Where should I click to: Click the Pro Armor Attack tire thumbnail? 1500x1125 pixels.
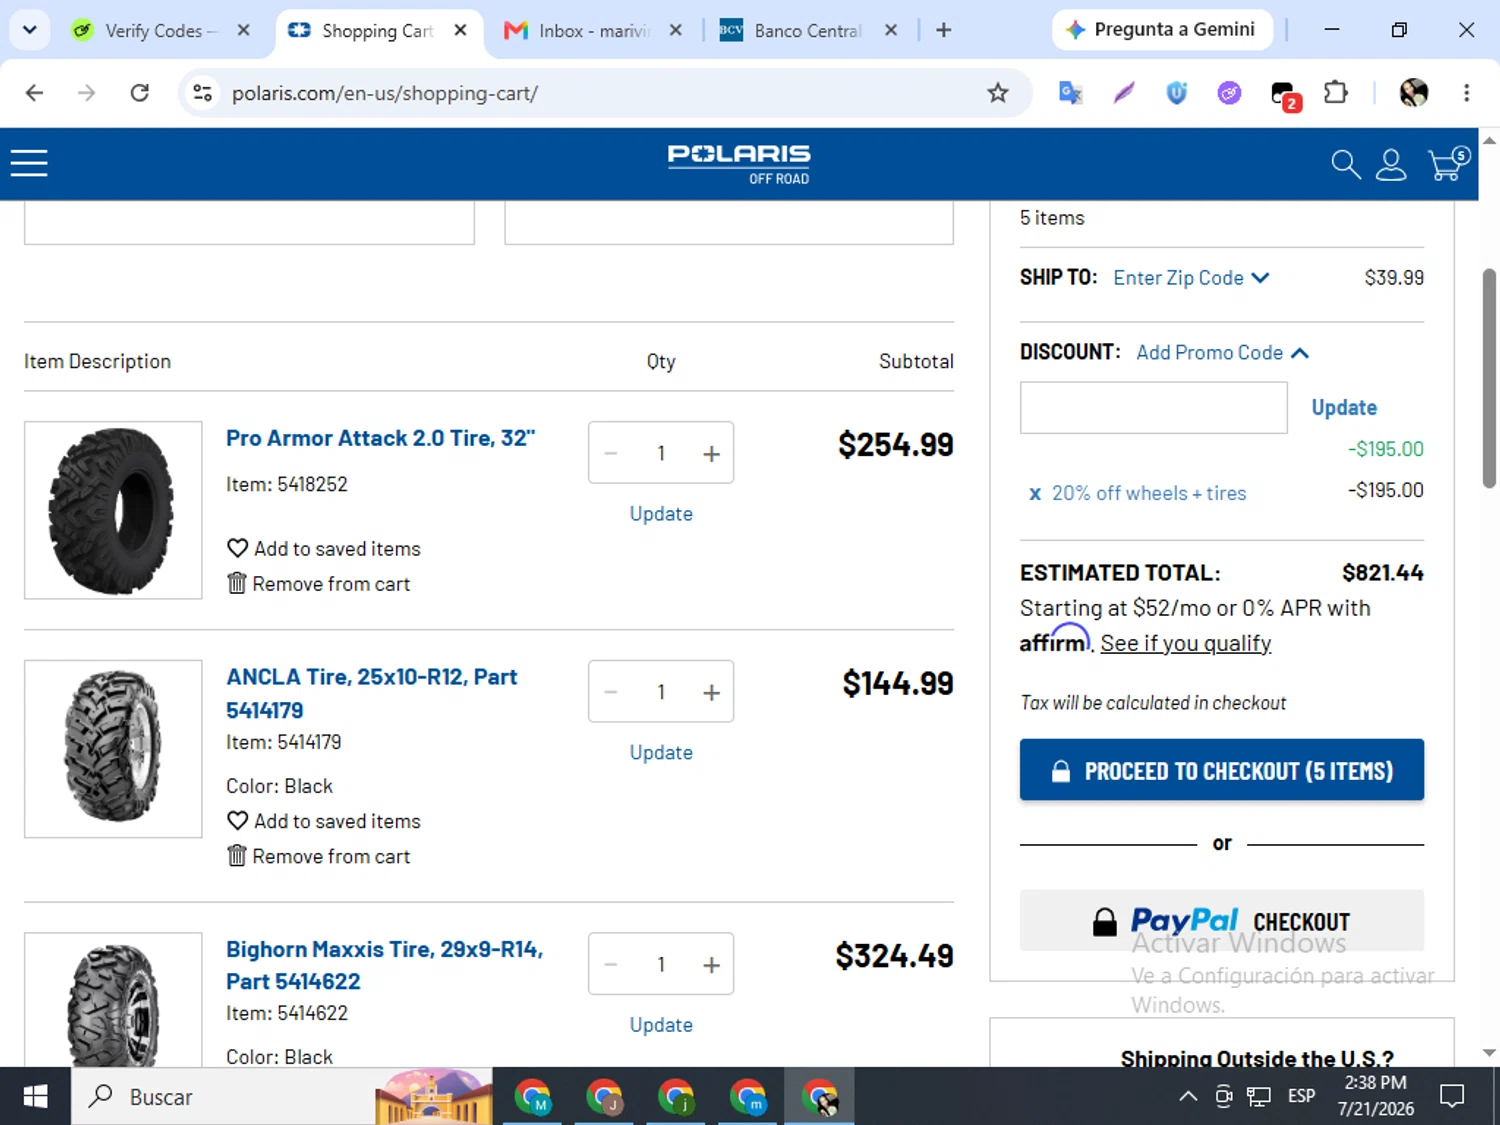click(x=113, y=510)
